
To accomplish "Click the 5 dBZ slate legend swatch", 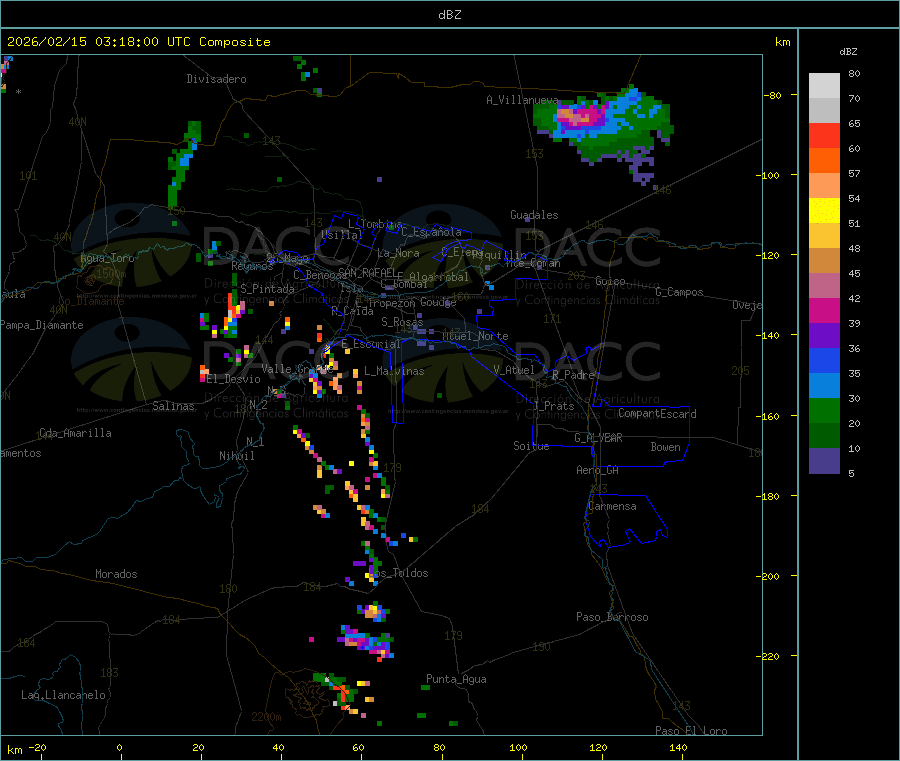I will point(824,461).
